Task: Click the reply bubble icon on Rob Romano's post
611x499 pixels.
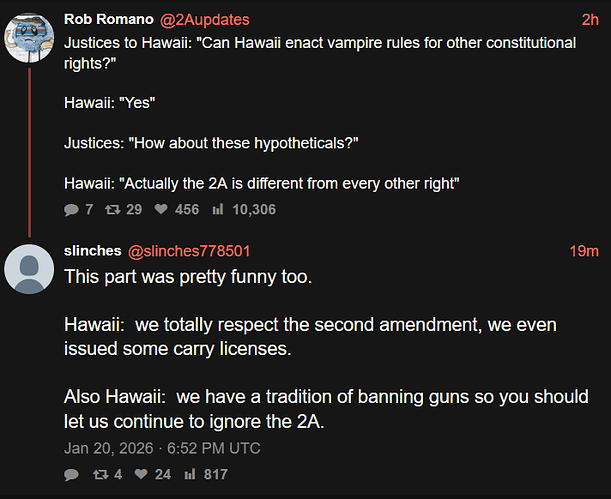Action: pos(71,210)
